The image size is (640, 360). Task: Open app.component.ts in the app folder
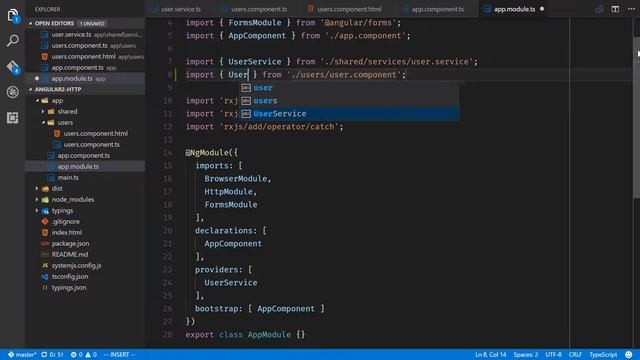(85, 156)
